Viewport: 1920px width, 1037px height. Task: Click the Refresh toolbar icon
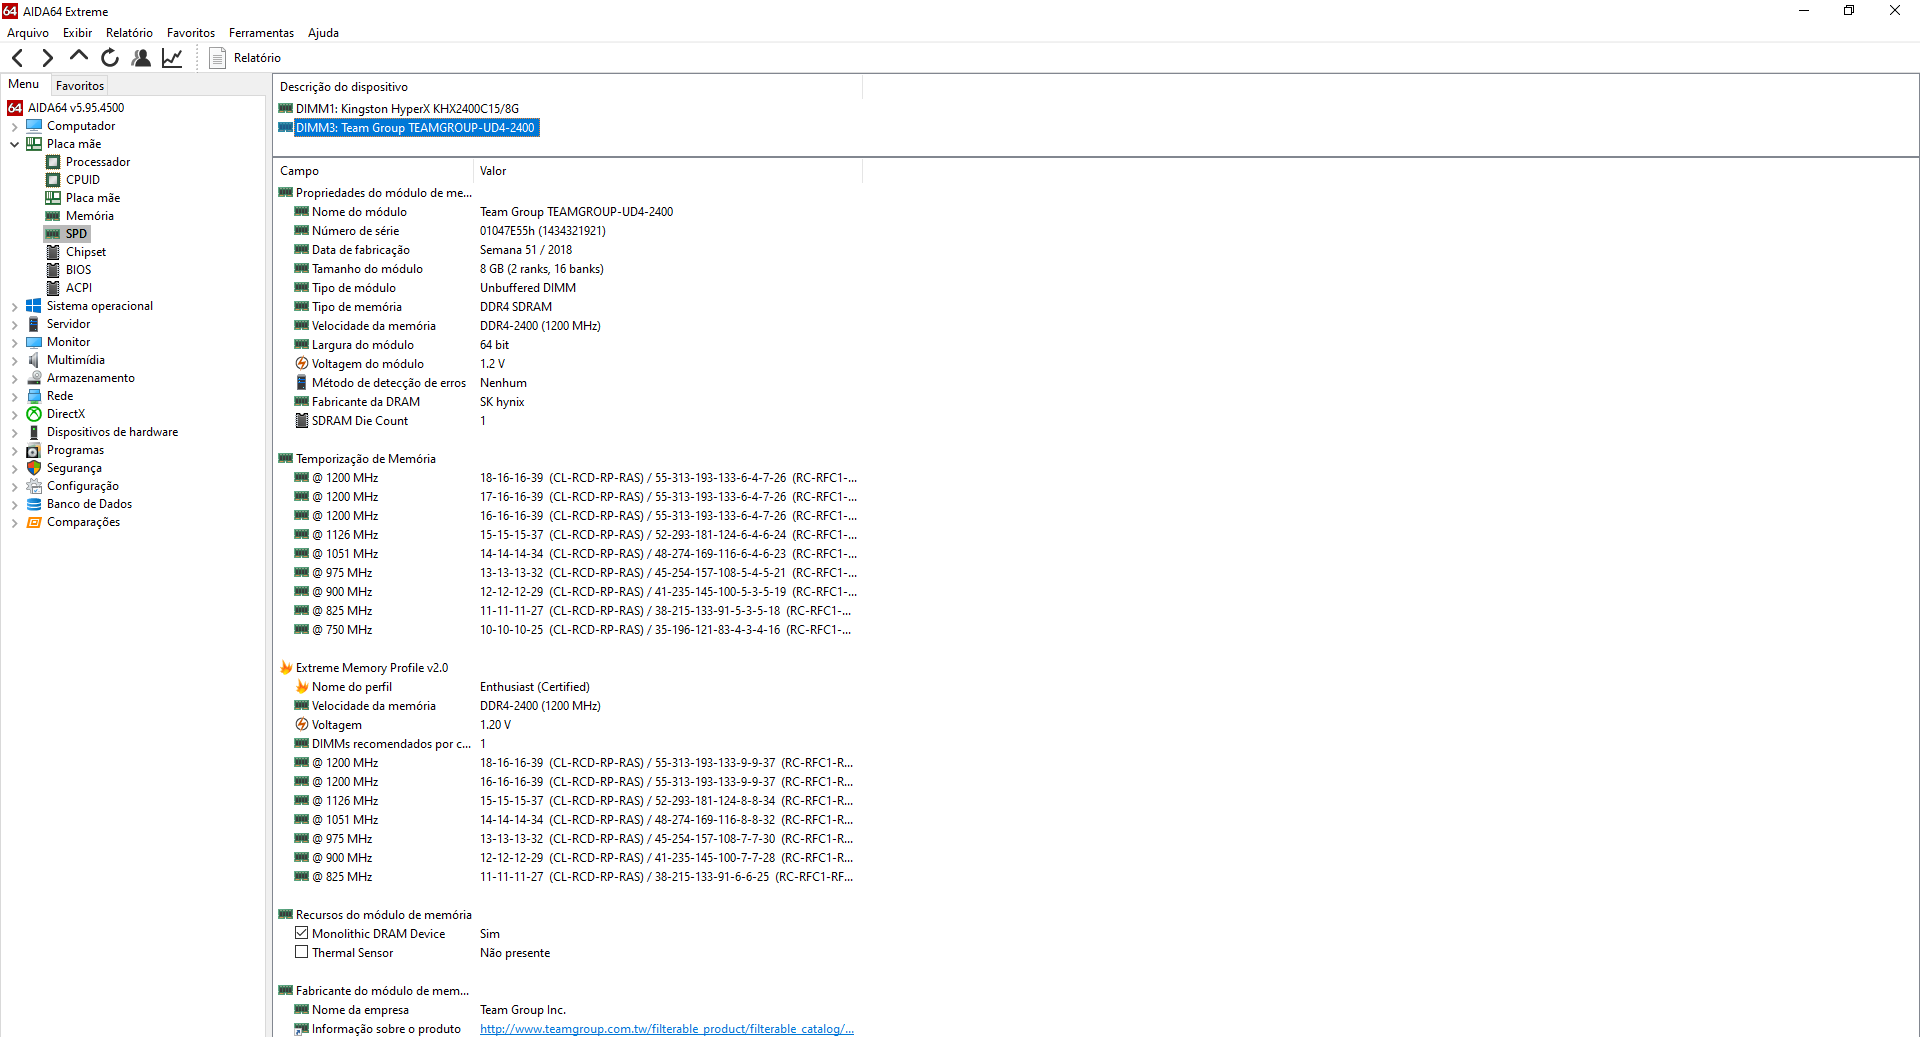(110, 58)
